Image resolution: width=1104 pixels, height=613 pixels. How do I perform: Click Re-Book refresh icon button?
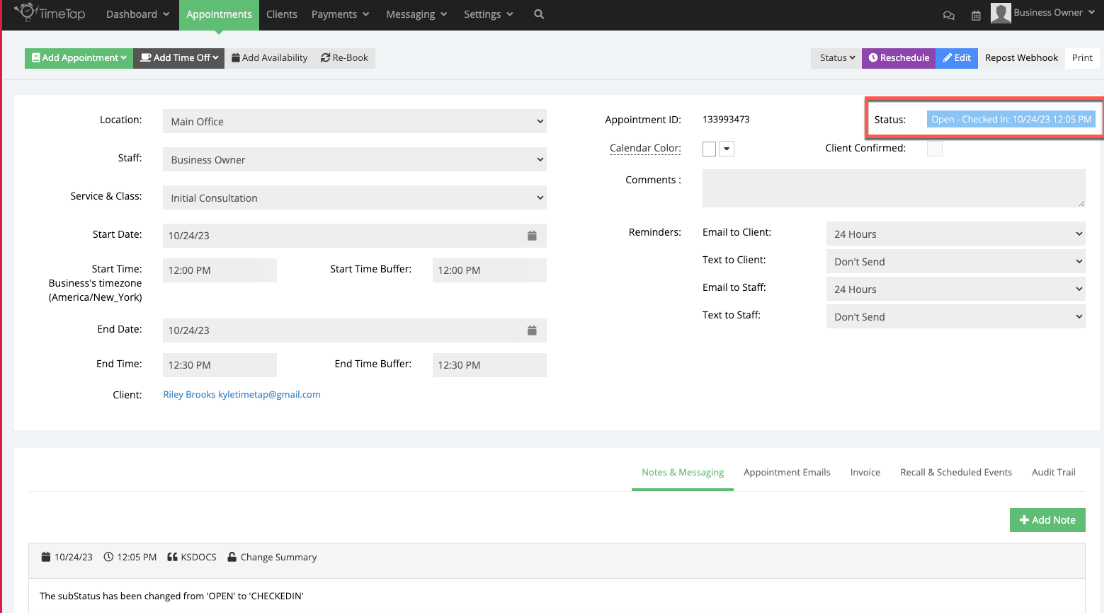[x=345, y=58]
